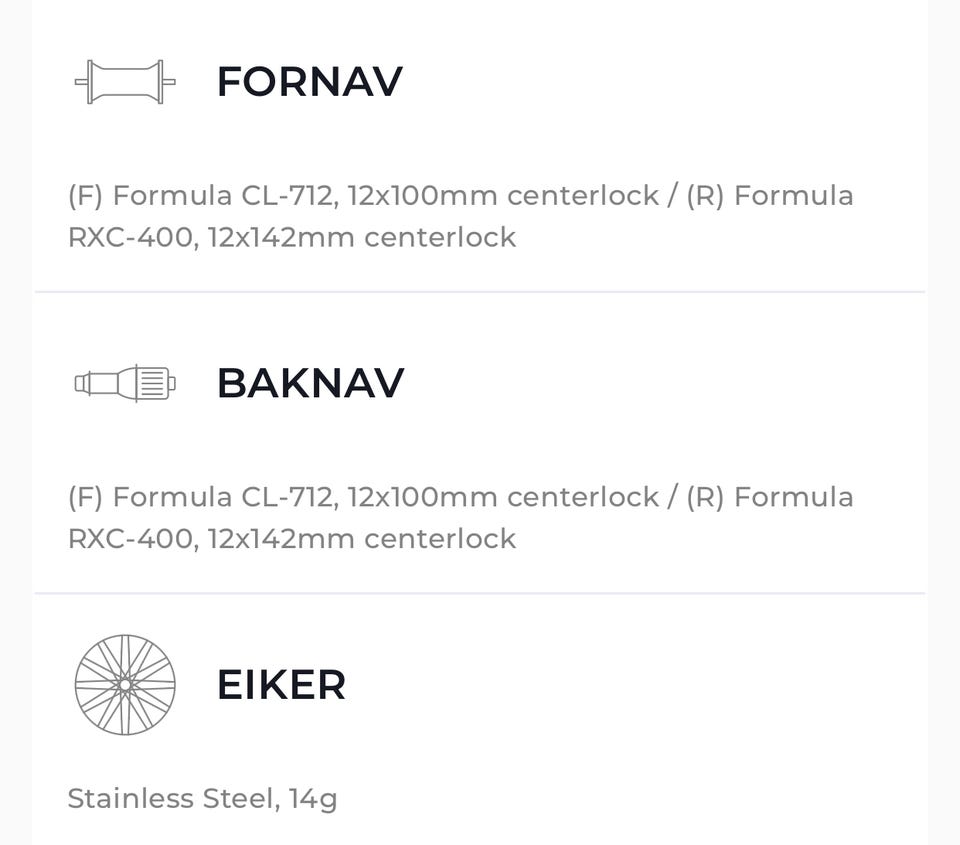This screenshot has height=845, width=960.
Task: Click "12x100mm centerlock" in FORNAV description
Action: (503, 196)
